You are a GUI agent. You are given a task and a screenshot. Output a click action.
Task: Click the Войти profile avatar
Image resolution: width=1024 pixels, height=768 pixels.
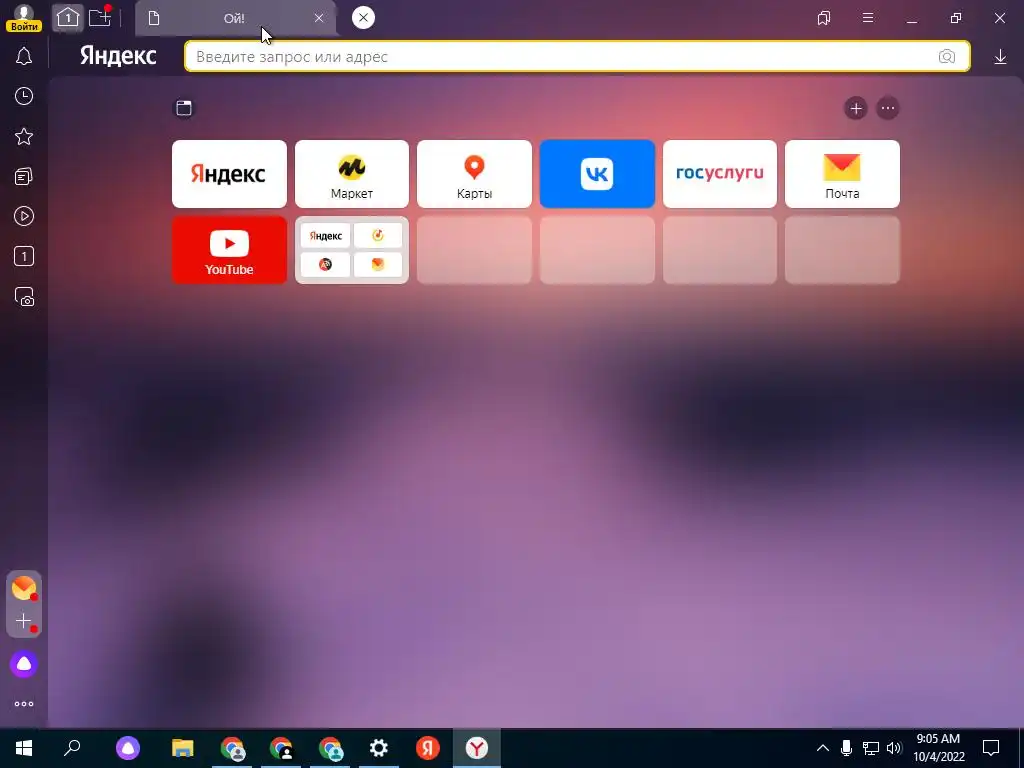tap(24, 18)
